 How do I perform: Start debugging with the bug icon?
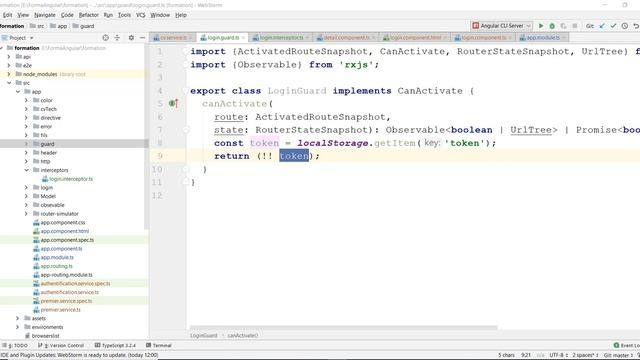tap(552, 26)
